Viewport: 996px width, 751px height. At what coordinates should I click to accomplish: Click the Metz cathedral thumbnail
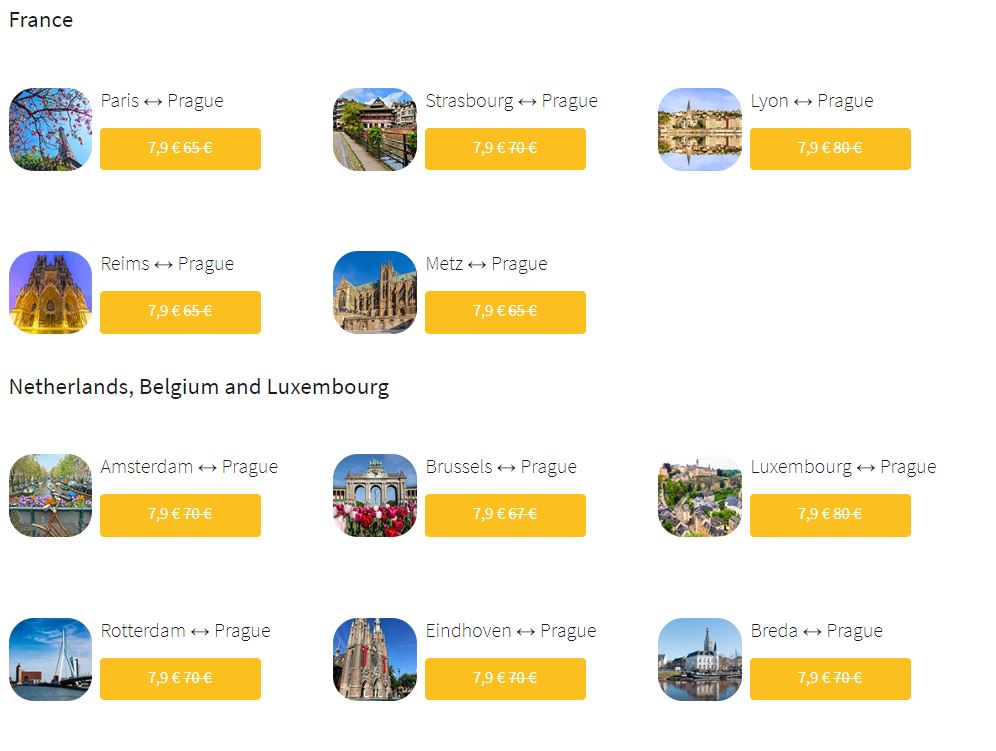click(x=375, y=292)
